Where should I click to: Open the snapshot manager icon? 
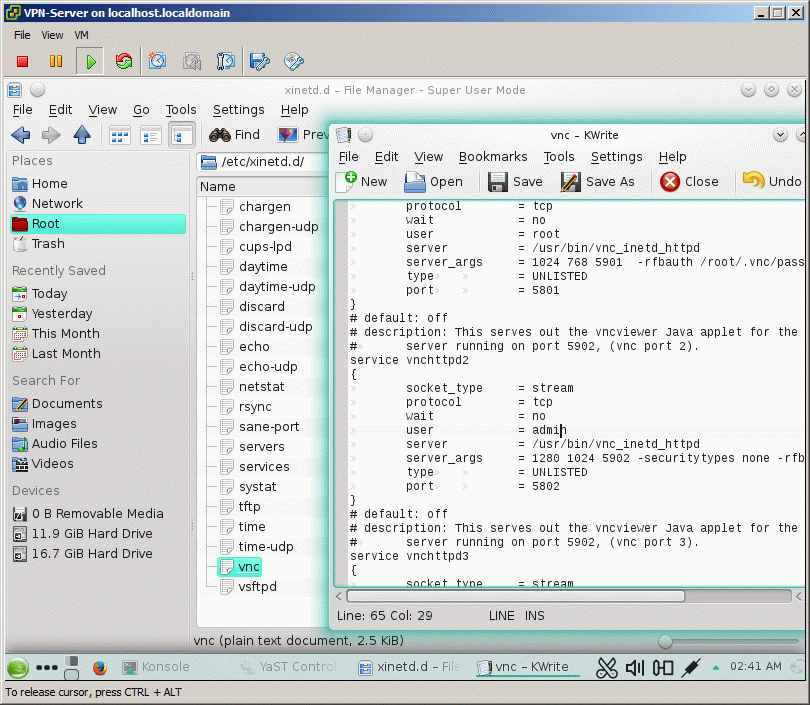point(226,62)
